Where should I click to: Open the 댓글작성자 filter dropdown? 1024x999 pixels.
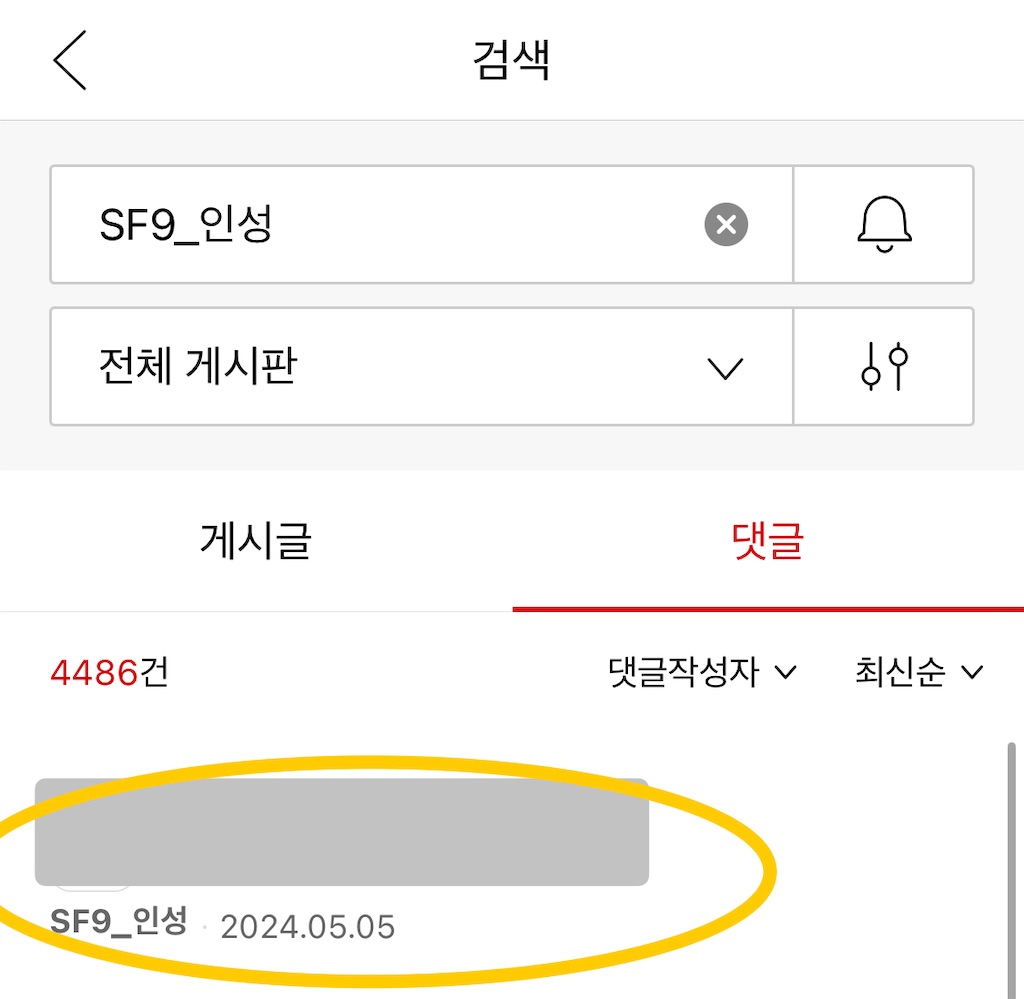pos(701,672)
